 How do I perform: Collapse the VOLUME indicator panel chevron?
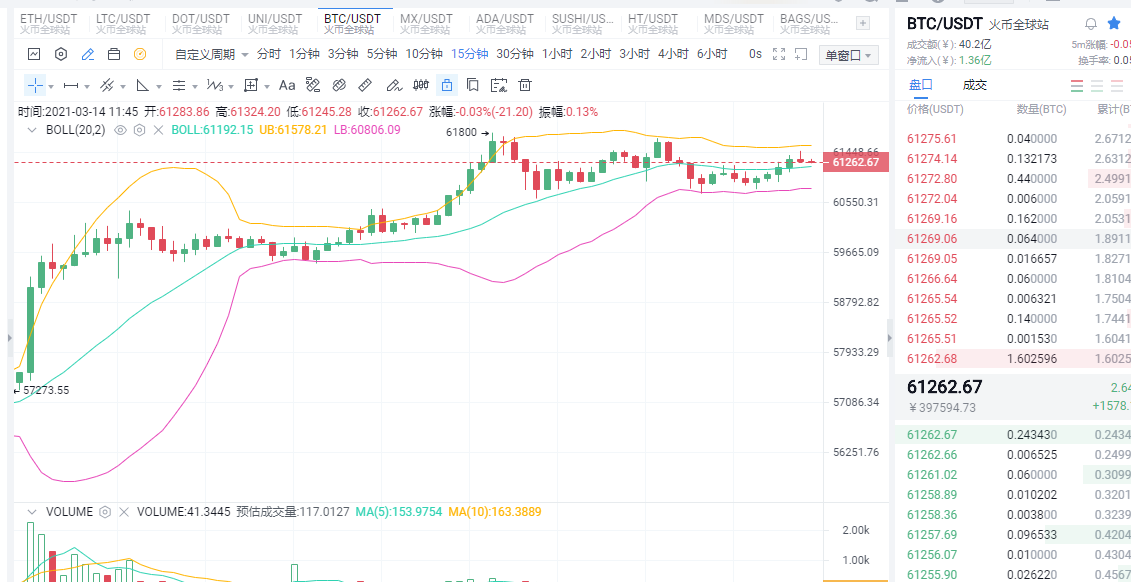pos(31,512)
